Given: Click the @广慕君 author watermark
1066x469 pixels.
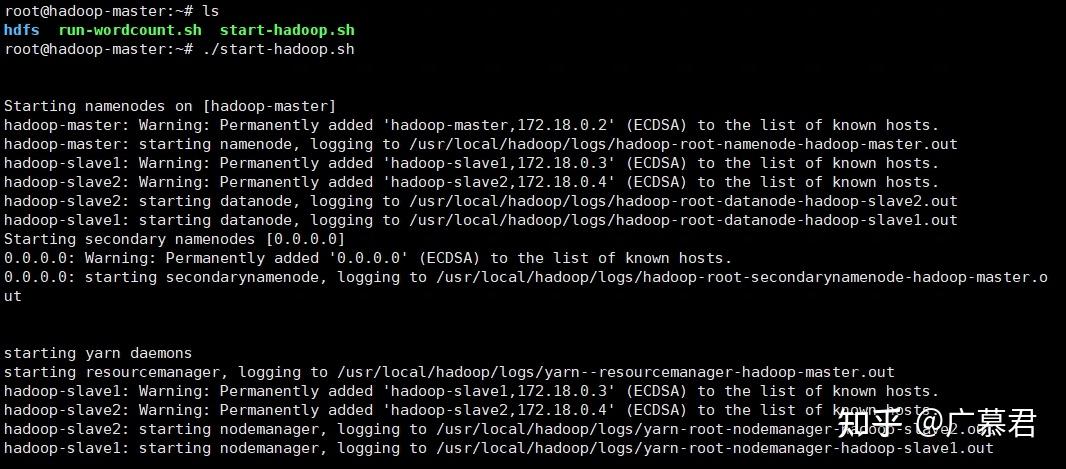Looking at the screenshot, I should point(976,423).
